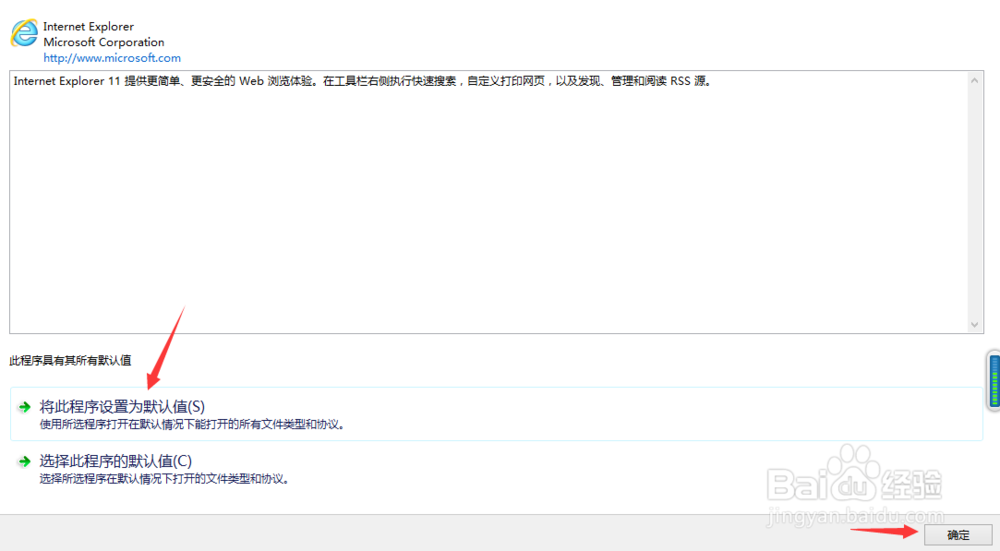Click the Microsoft Corporation publisher text

(x=104, y=42)
